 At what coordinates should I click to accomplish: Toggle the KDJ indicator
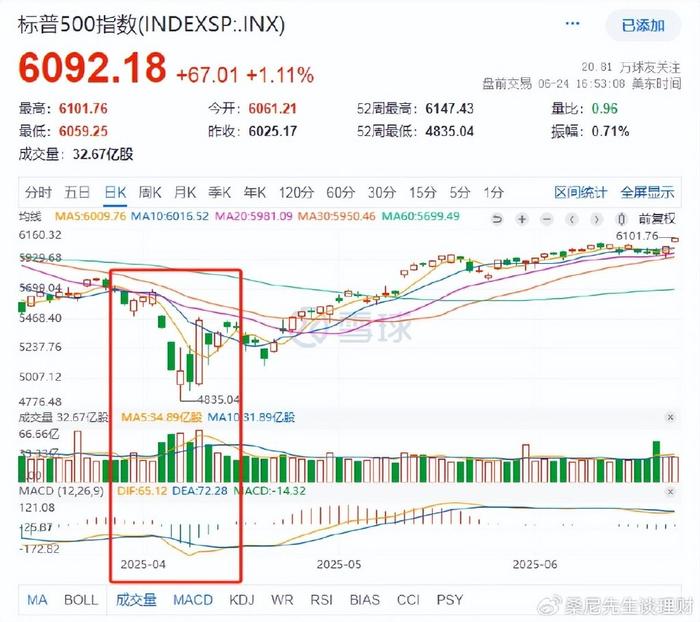242,600
